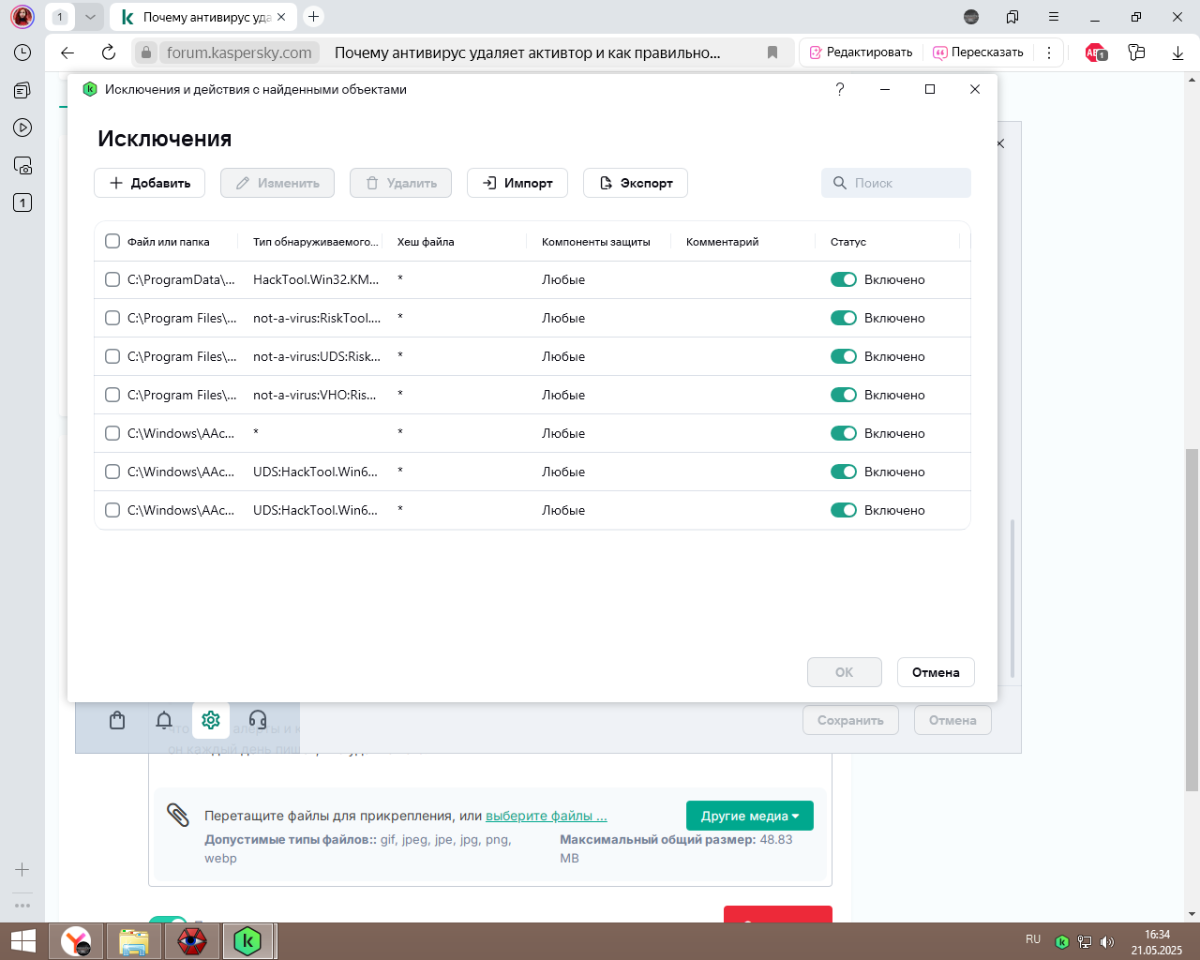Open the password manager key icon
The image size is (1200, 960).
(x=1136, y=53)
